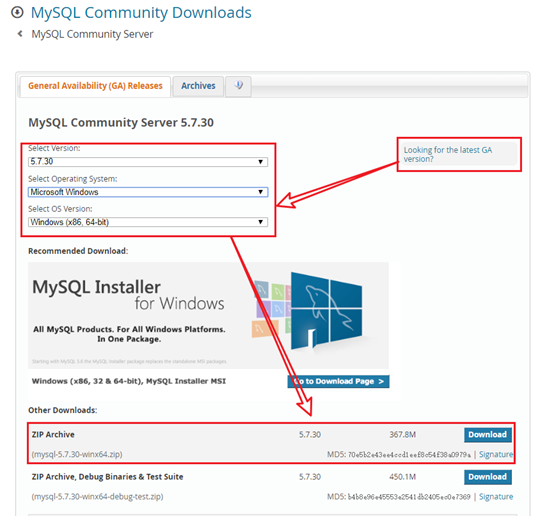Click the back chevron before MySQL Community Server
Viewport: 554px width, 516px height.
tap(20, 34)
